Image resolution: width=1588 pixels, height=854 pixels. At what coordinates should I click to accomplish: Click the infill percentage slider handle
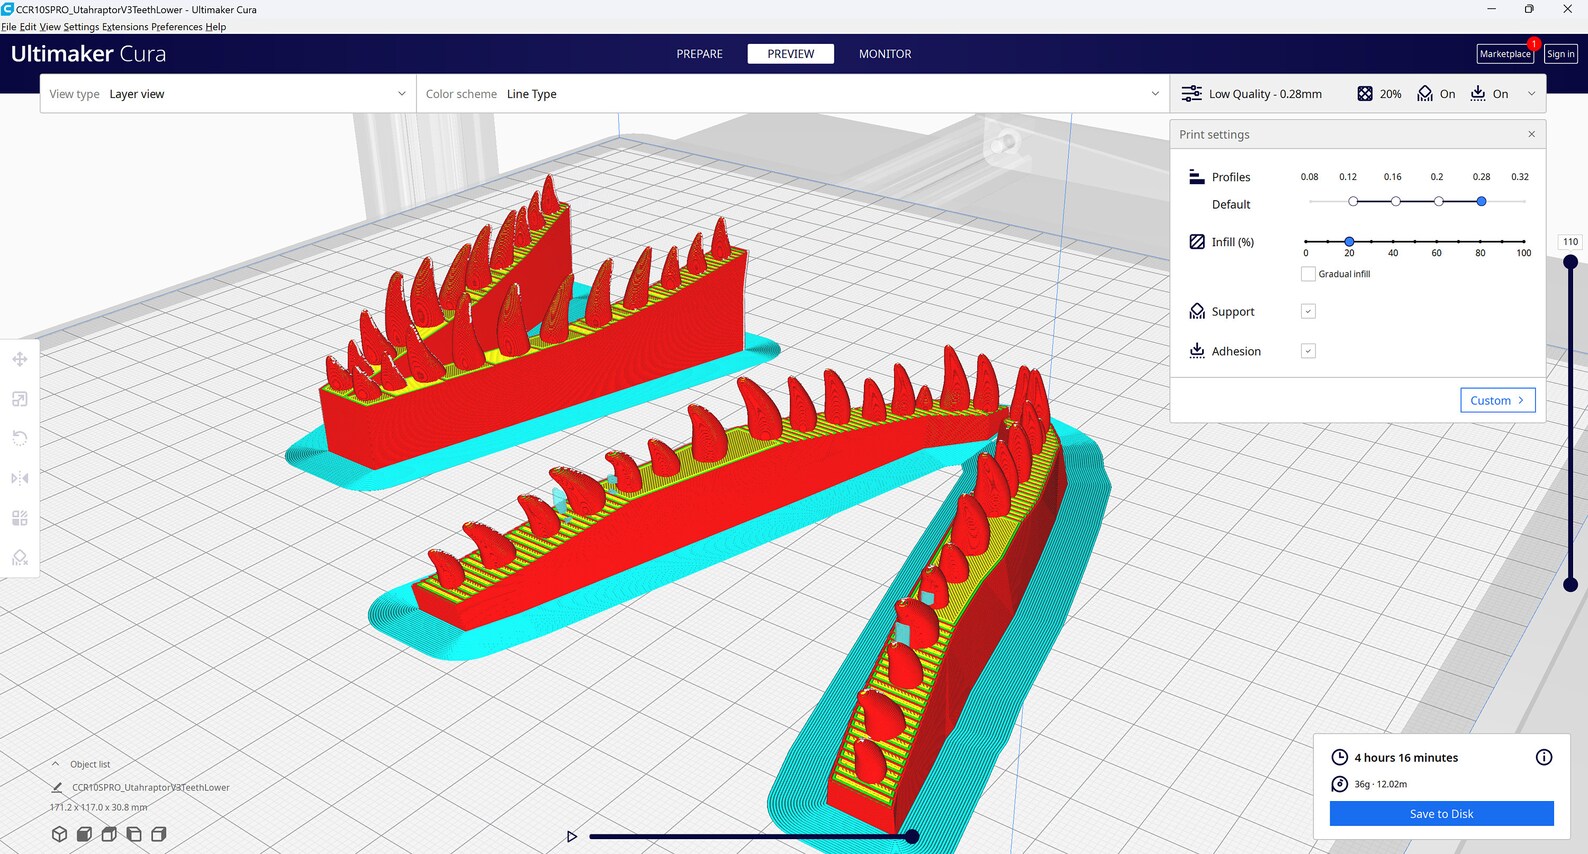1349,241
